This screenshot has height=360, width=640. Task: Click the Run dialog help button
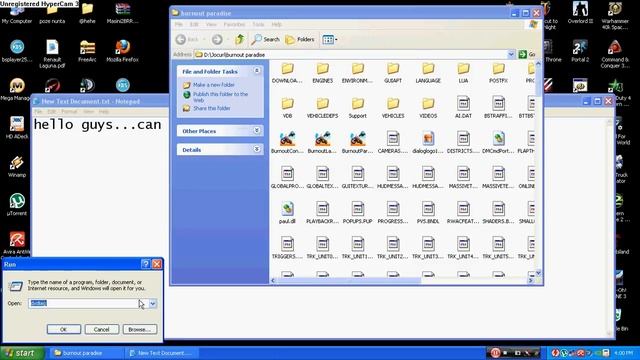click(x=145, y=264)
